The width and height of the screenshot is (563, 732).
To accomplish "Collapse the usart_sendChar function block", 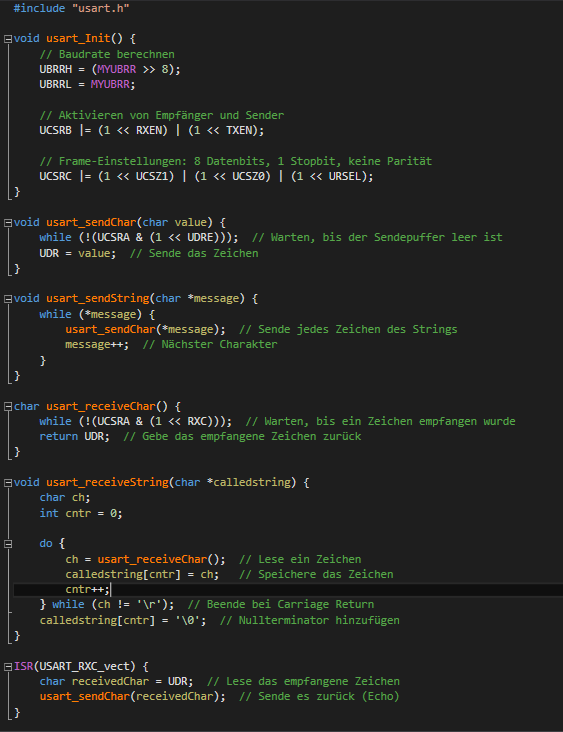I will [x=8, y=223].
